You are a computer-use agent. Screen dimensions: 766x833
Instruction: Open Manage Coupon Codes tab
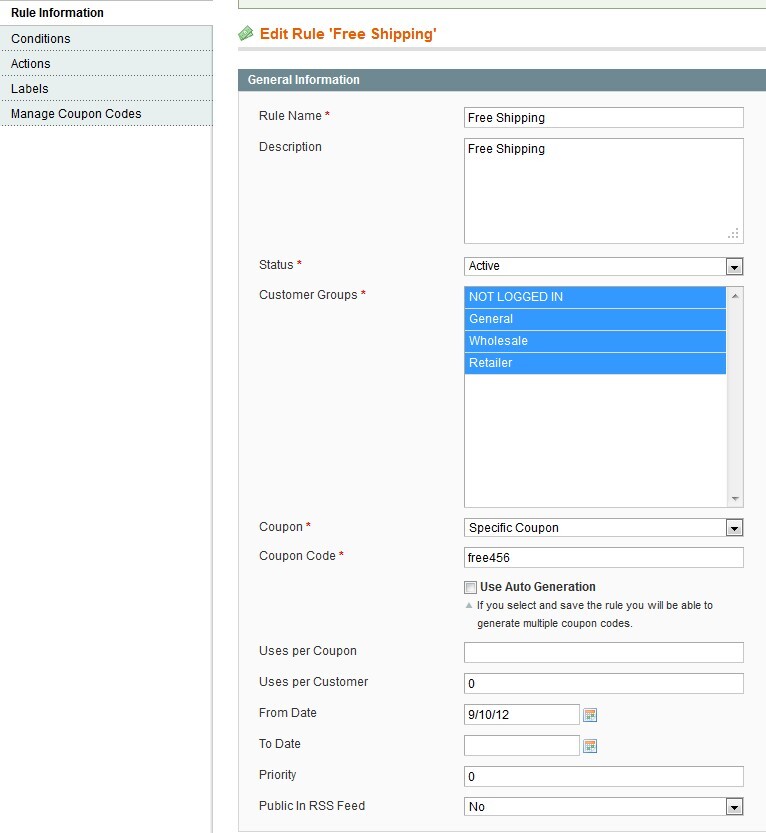(76, 114)
